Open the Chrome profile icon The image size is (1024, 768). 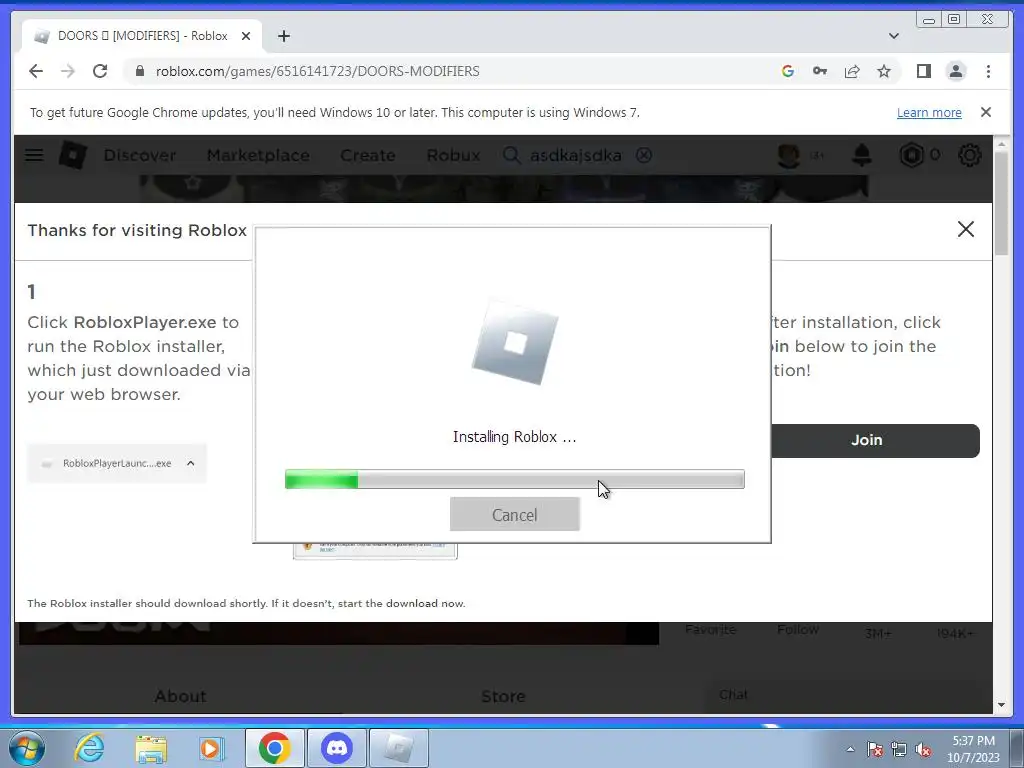[x=956, y=71]
